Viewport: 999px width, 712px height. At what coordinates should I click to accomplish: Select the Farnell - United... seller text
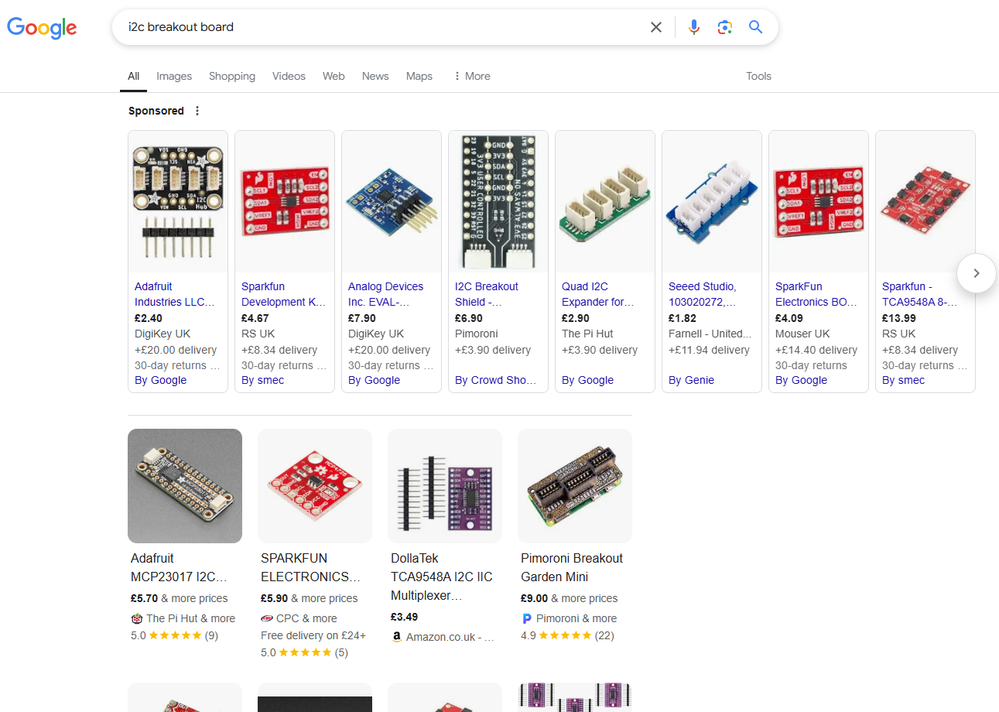point(710,334)
